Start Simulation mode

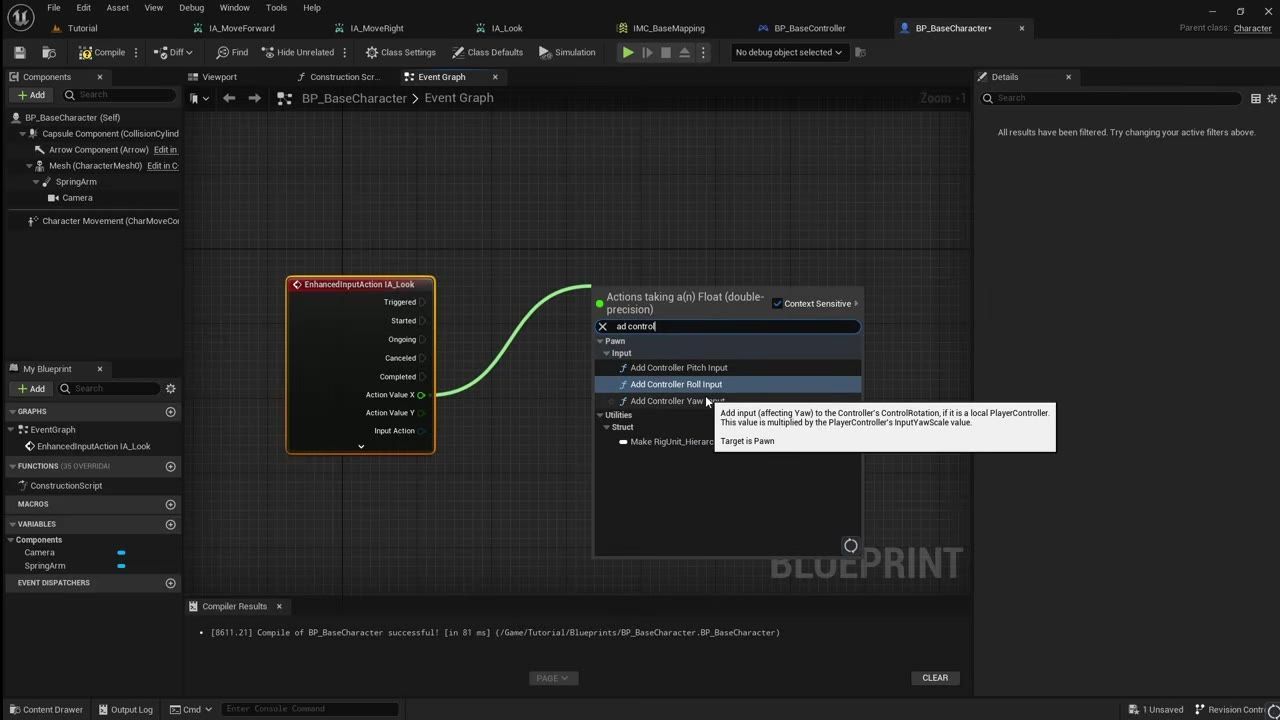click(x=567, y=52)
